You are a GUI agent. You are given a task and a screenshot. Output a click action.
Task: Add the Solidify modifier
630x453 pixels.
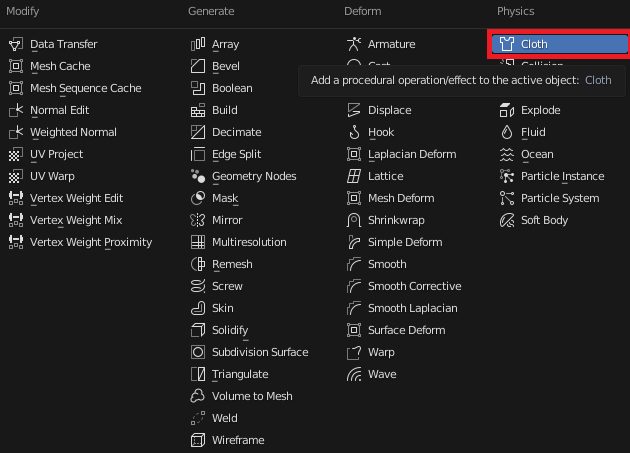click(x=230, y=330)
